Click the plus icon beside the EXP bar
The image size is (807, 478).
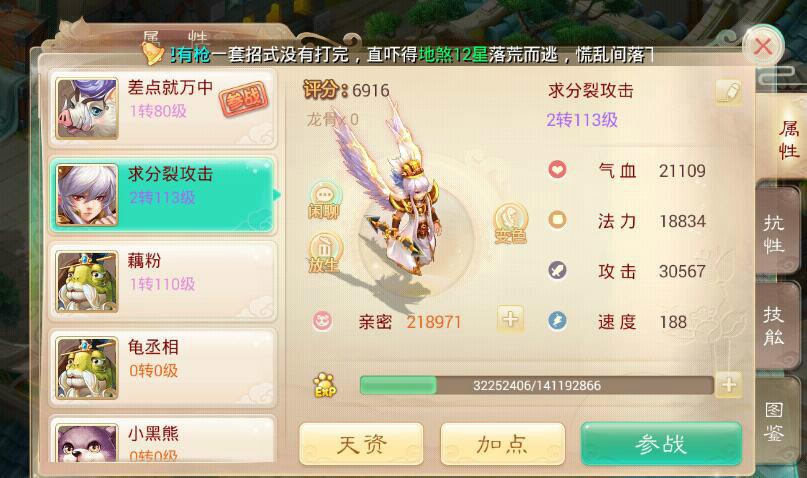click(x=728, y=384)
